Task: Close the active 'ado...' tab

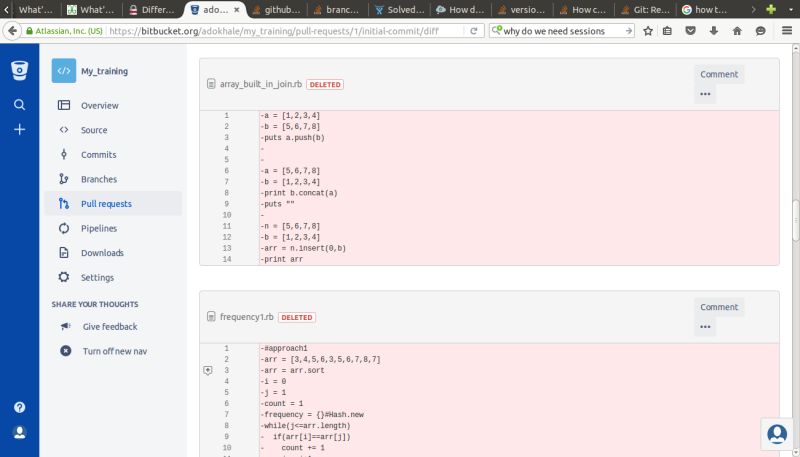Action: coord(237,10)
